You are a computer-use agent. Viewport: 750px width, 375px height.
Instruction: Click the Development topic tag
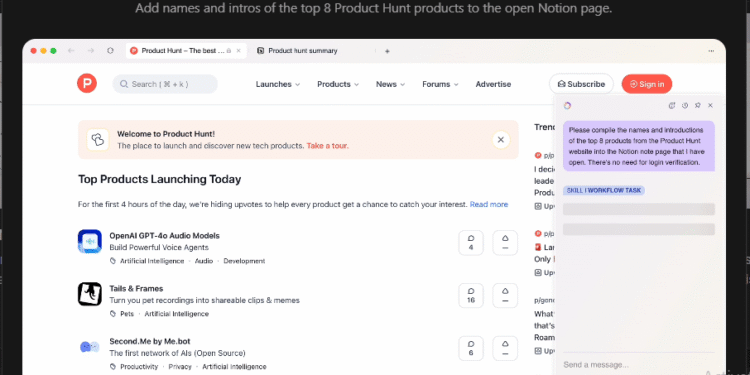point(244,261)
